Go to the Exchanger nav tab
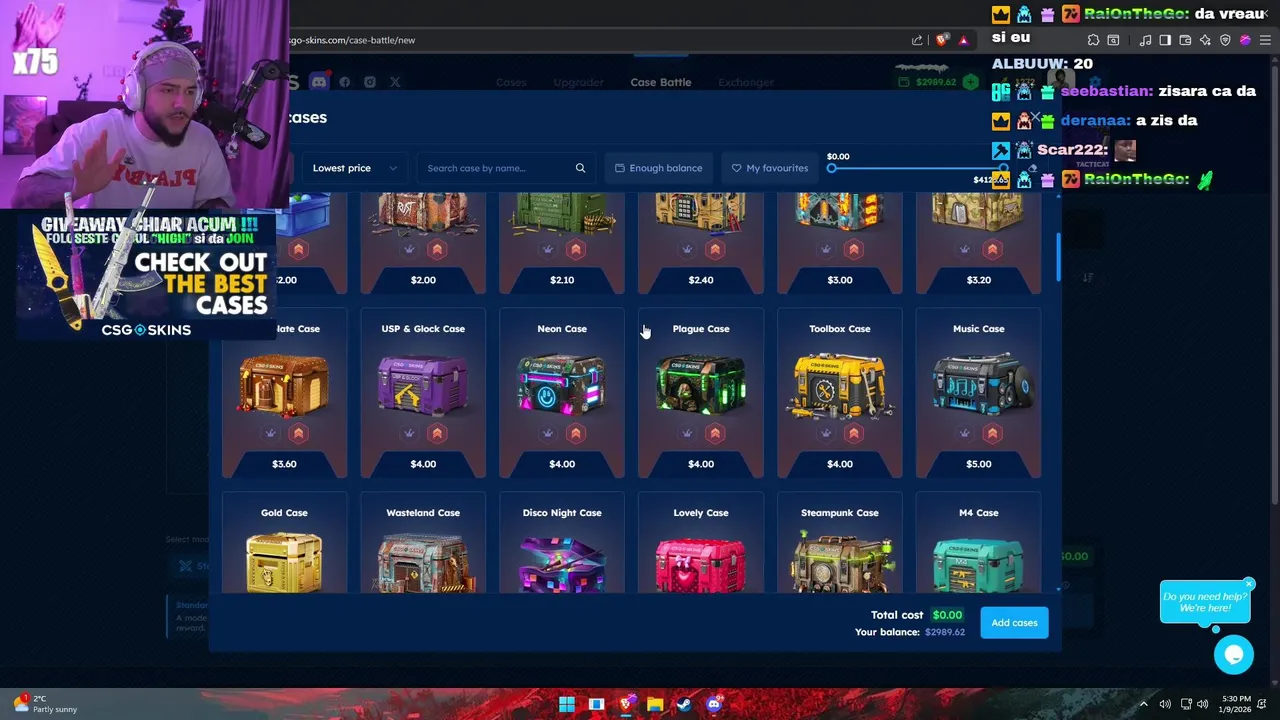 click(x=746, y=82)
